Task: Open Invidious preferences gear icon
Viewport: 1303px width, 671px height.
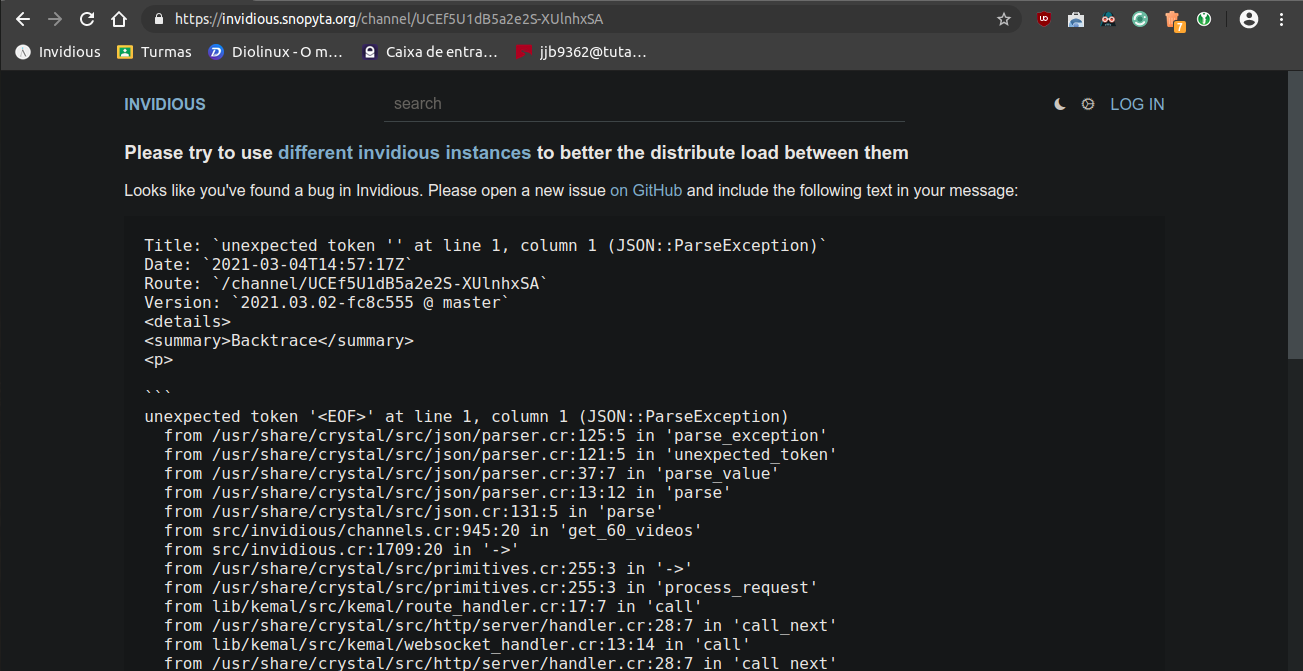Action: point(1088,104)
